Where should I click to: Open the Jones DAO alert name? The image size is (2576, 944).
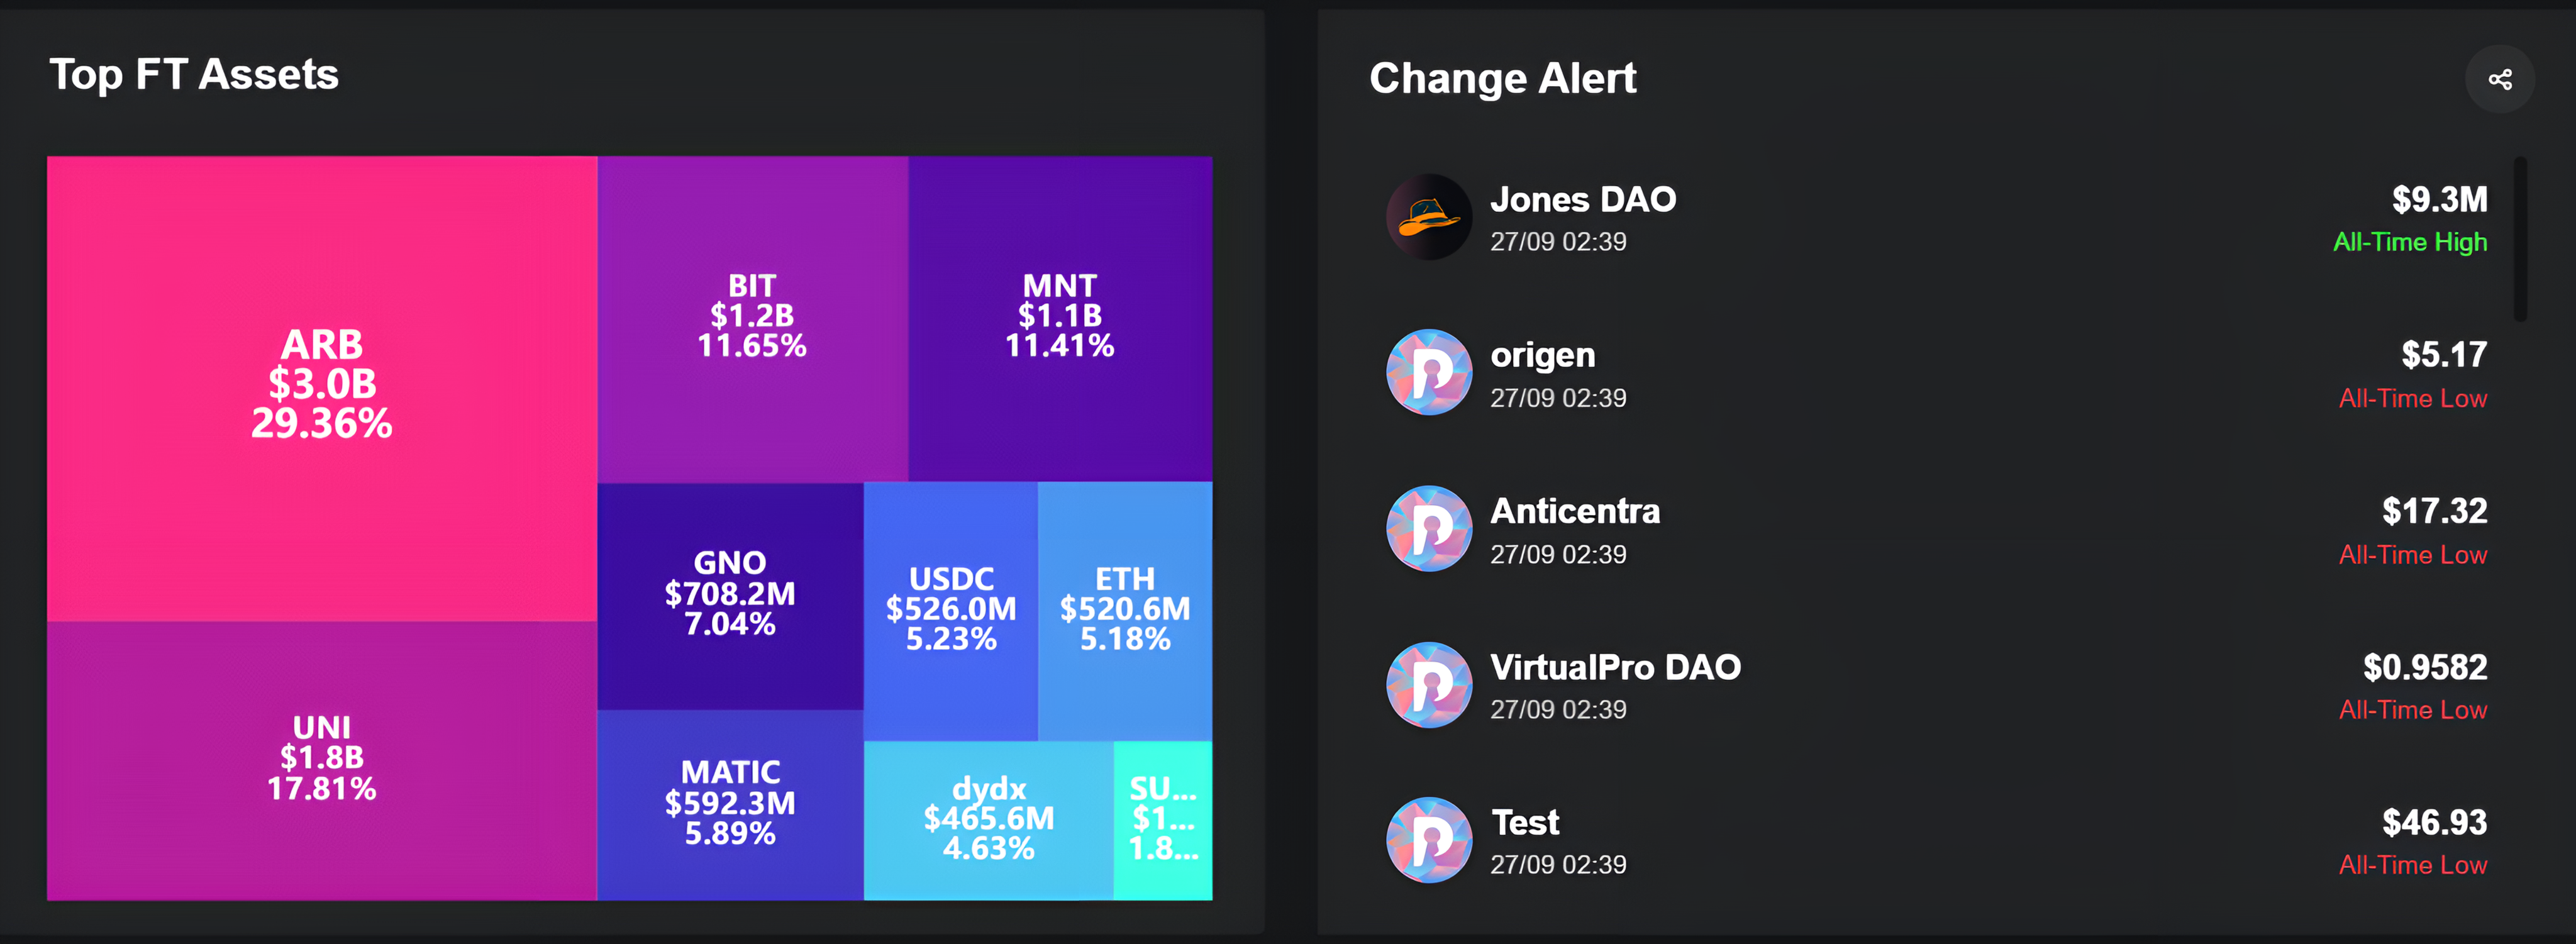(x=1583, y=200)
